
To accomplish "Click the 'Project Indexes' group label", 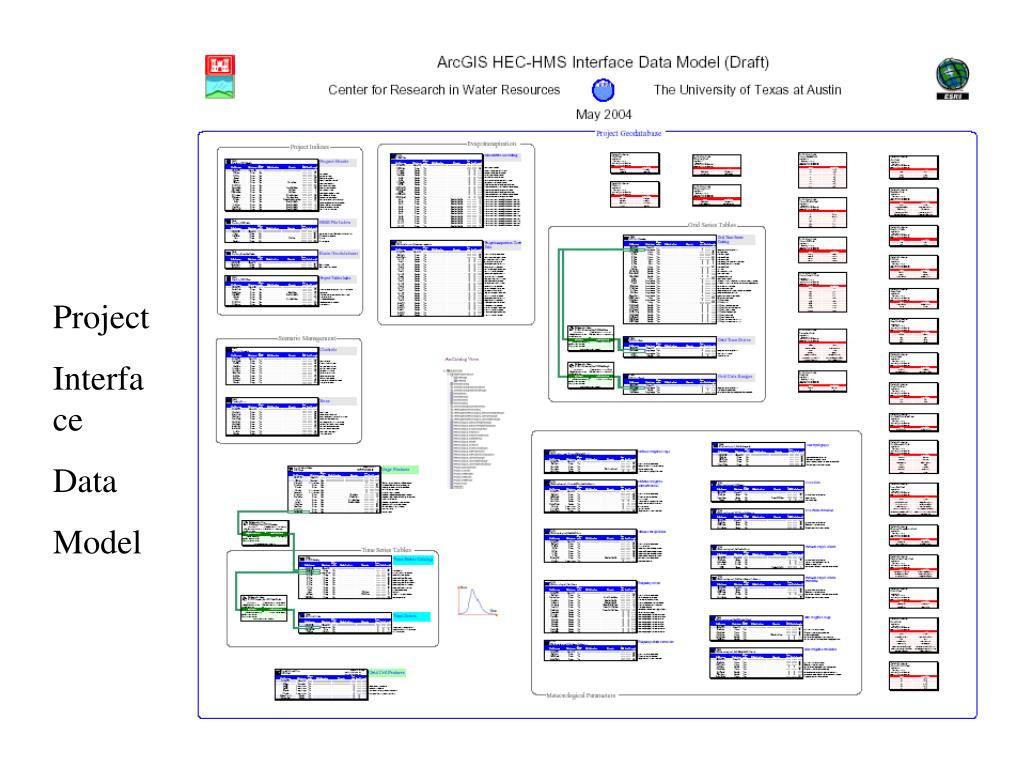I will (x=310, y=147).
